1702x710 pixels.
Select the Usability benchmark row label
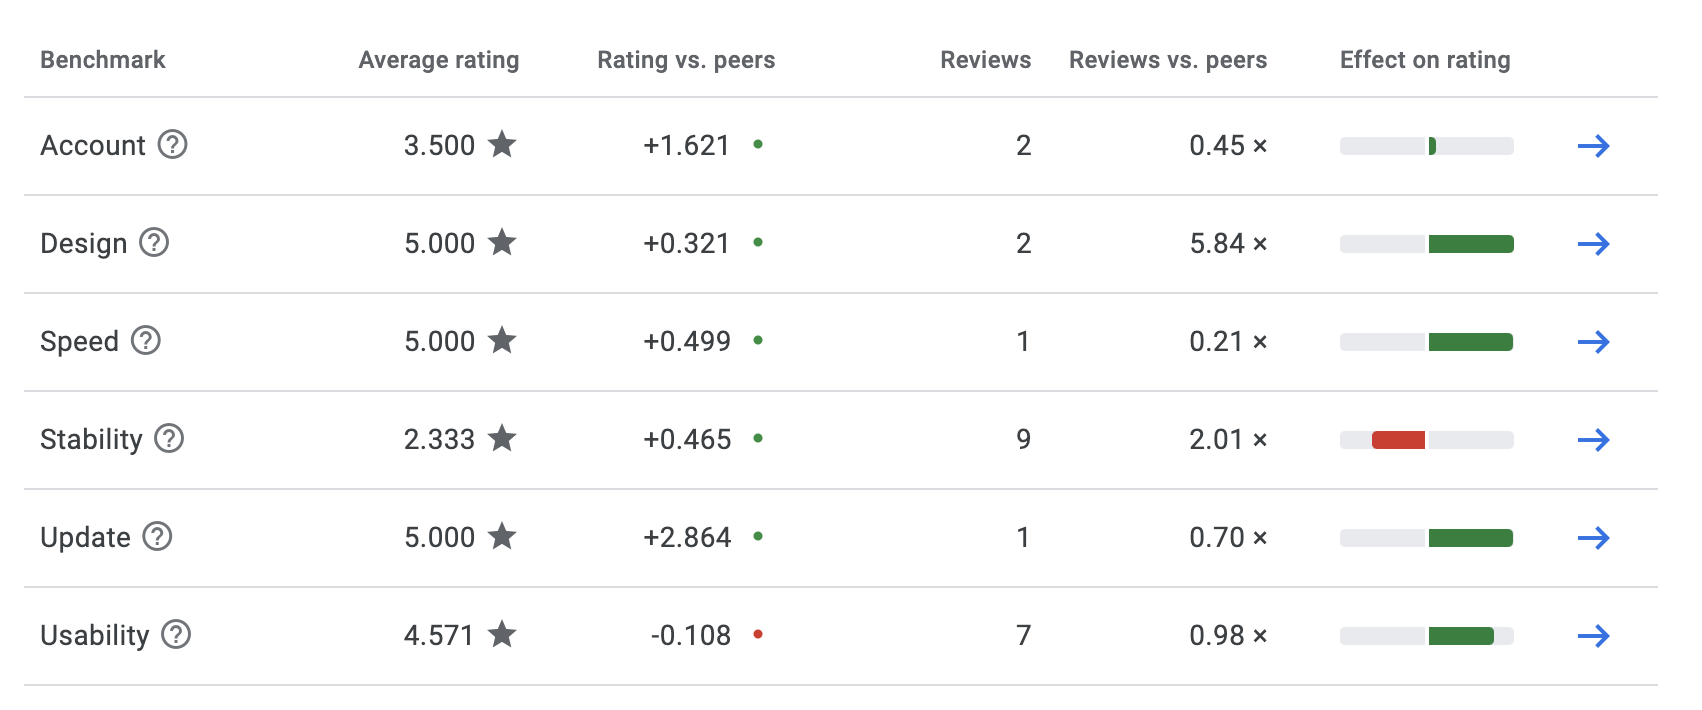coord(95,635)
